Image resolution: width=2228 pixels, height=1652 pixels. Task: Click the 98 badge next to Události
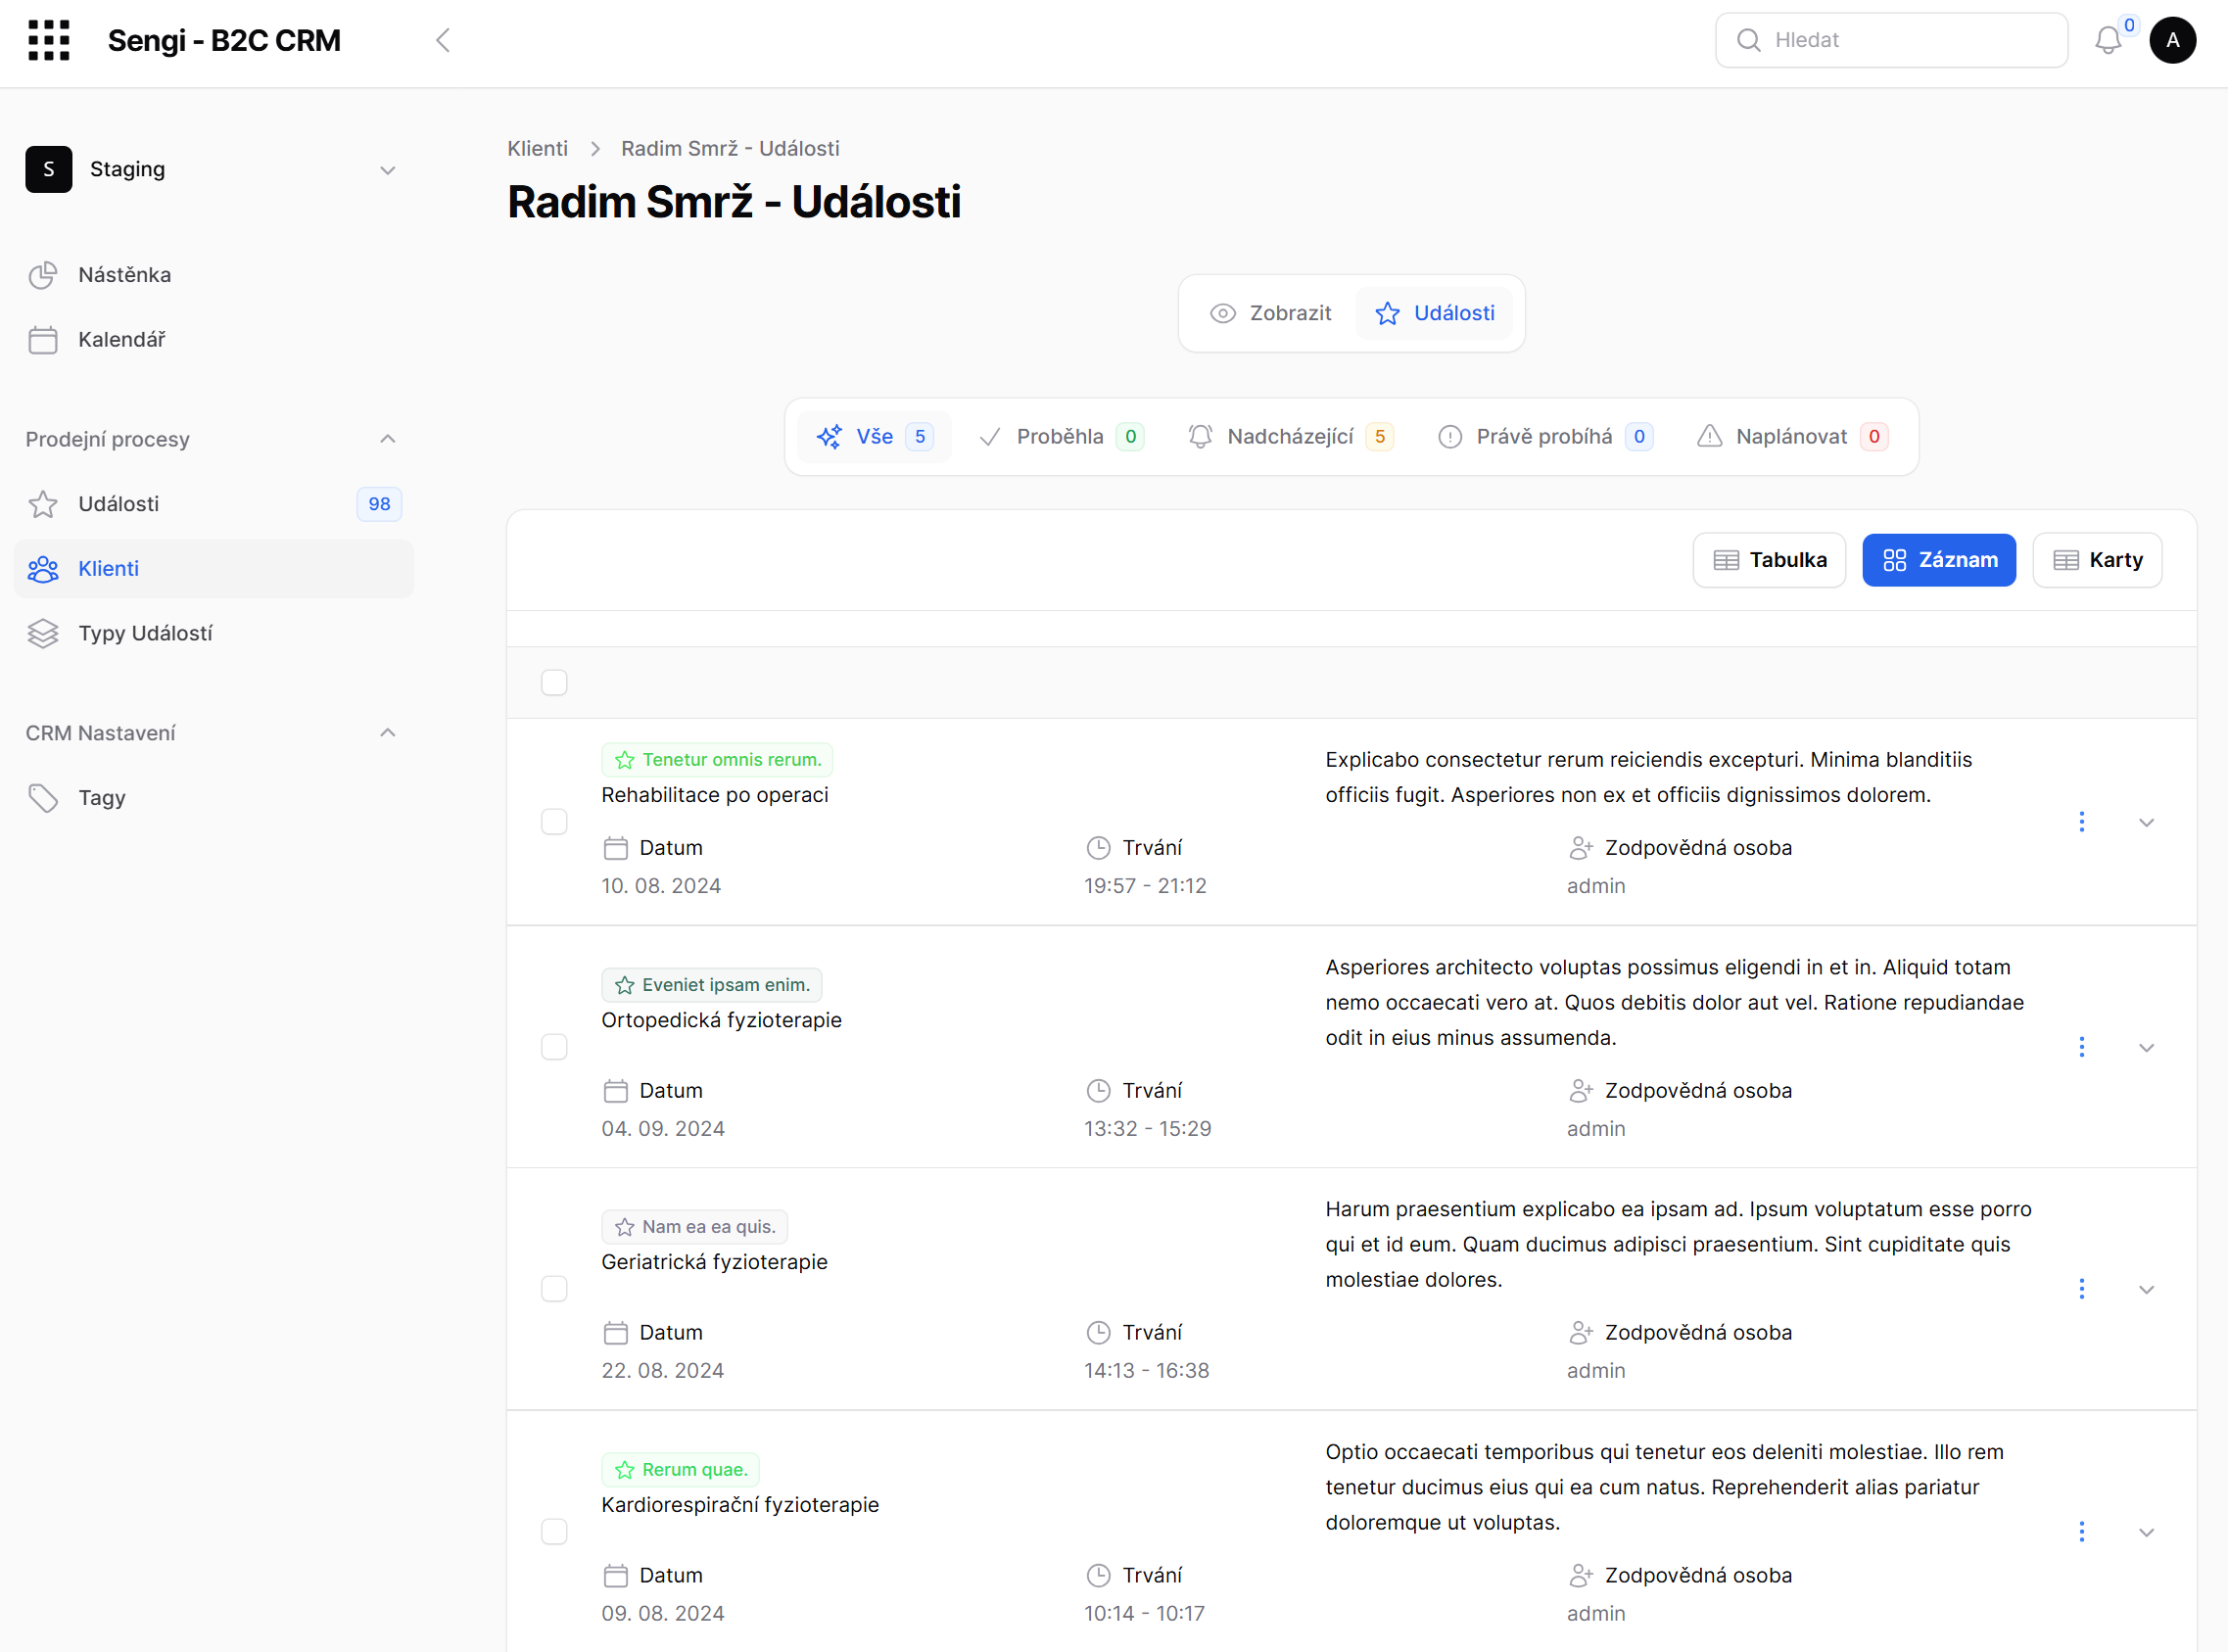point(379,504)
